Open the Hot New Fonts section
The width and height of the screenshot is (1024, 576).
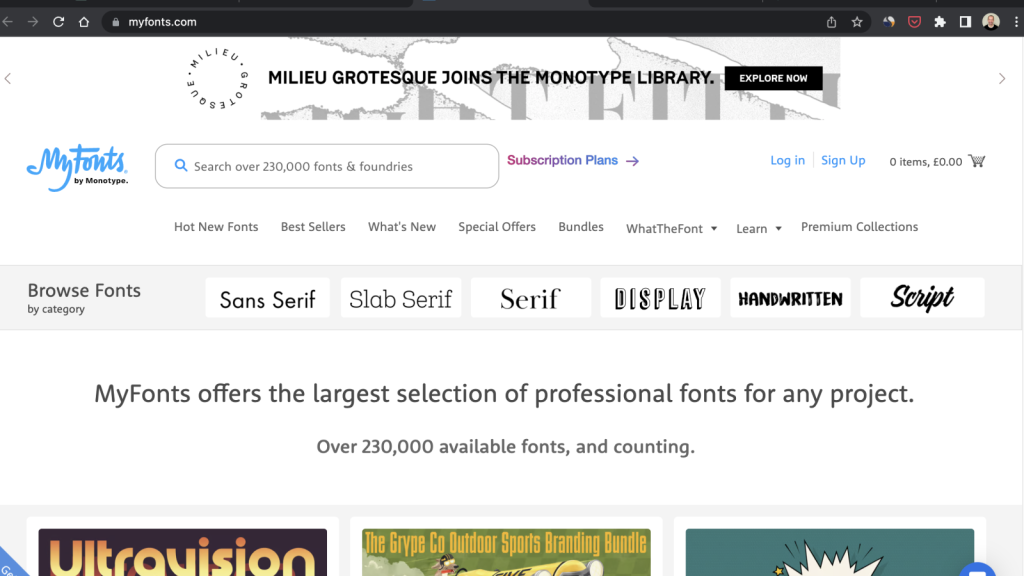216,227
